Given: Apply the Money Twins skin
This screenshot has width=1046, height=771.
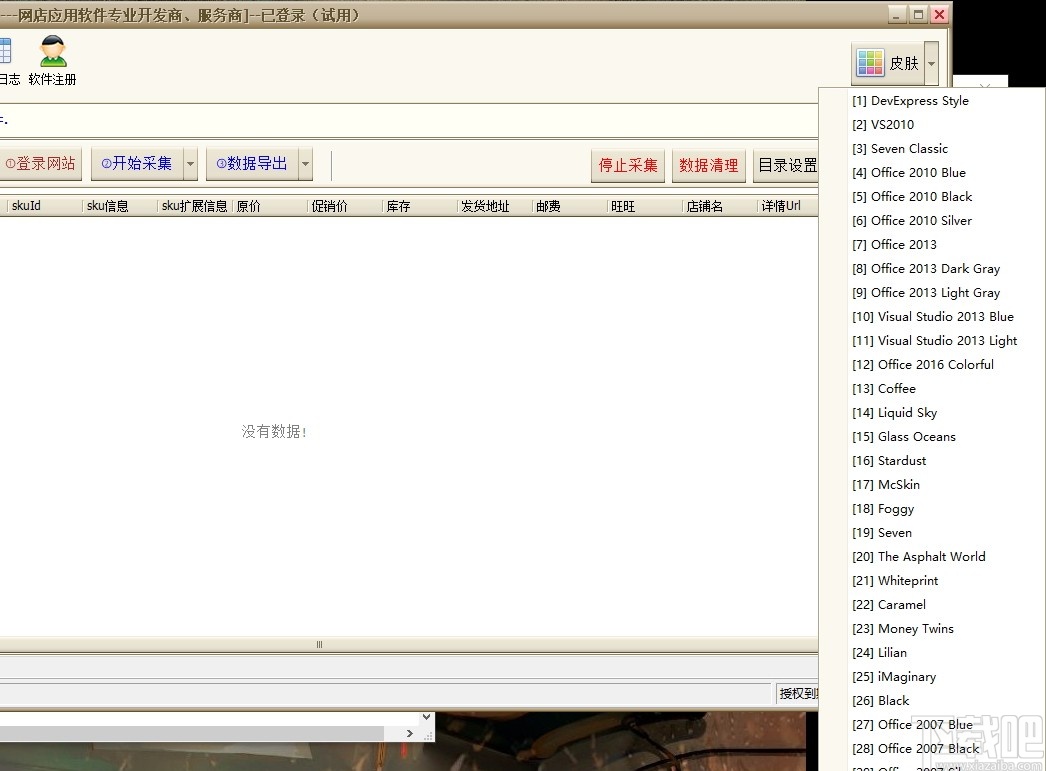Looking at the screenshot, I should tap(903, 629).
